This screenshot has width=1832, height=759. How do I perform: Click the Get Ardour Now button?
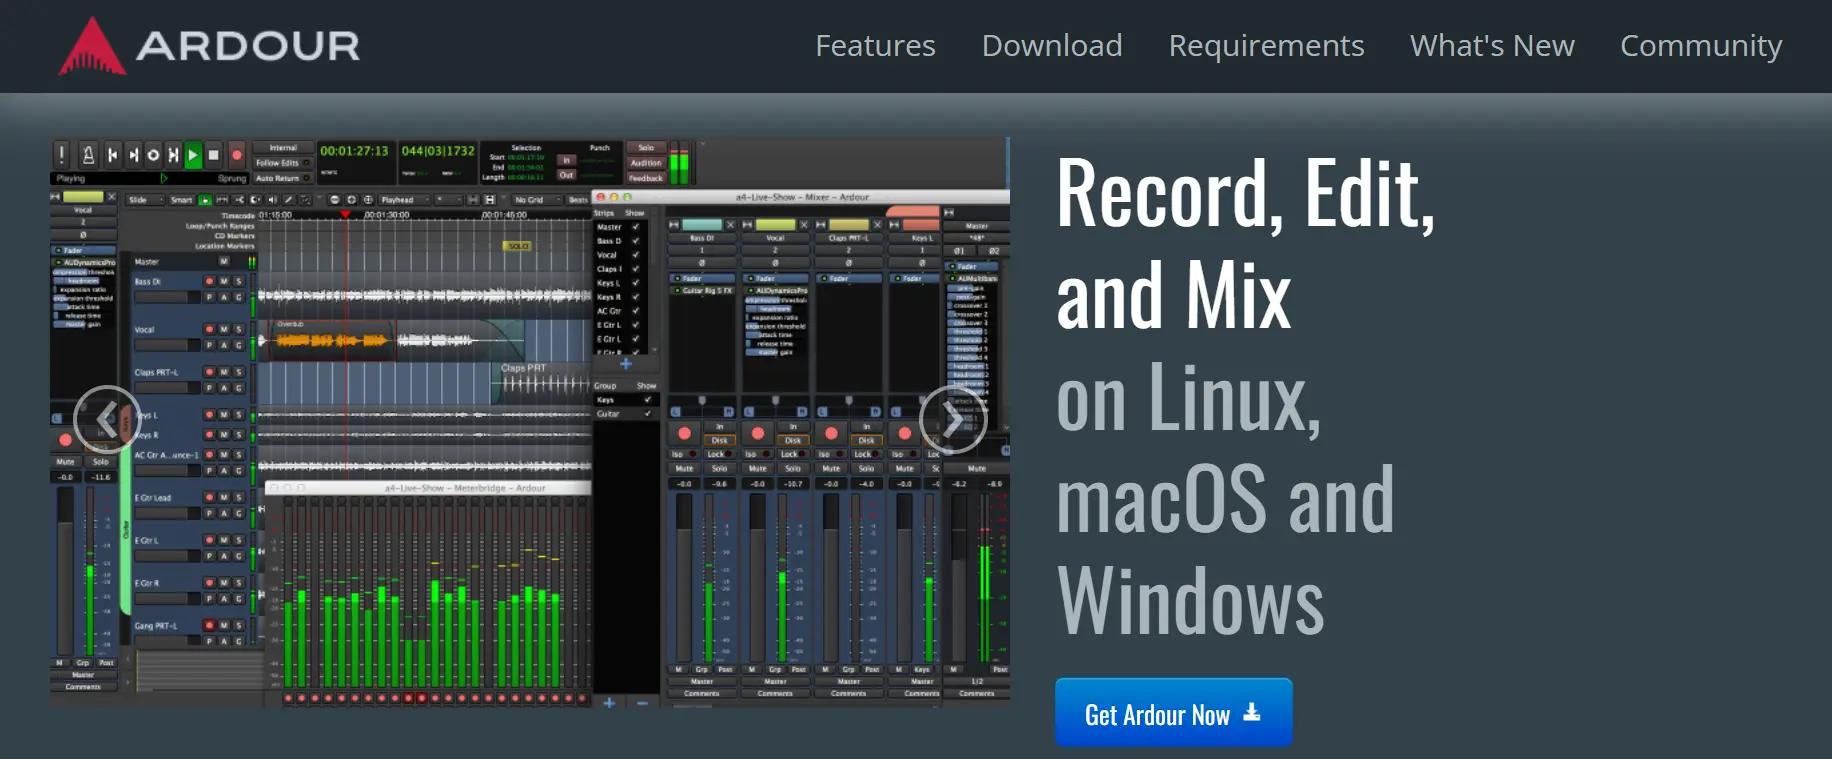coord(1174,713)
